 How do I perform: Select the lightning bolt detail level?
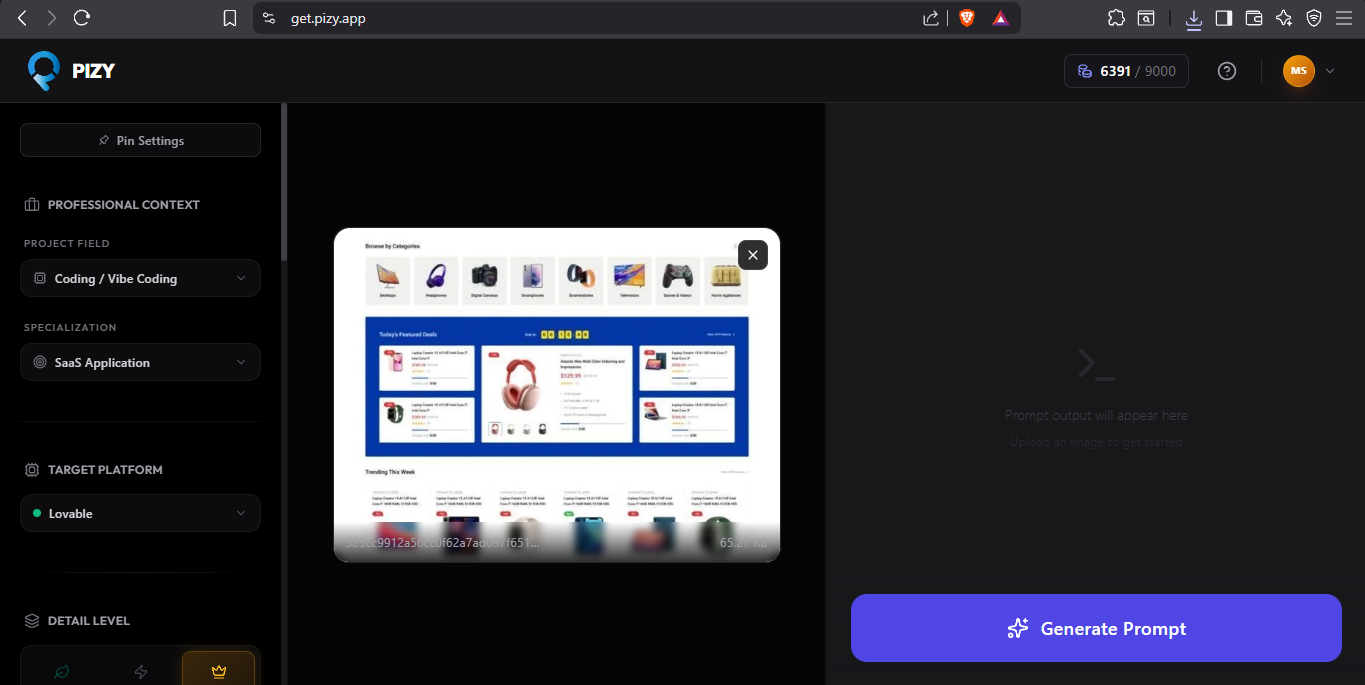point(140,671)
